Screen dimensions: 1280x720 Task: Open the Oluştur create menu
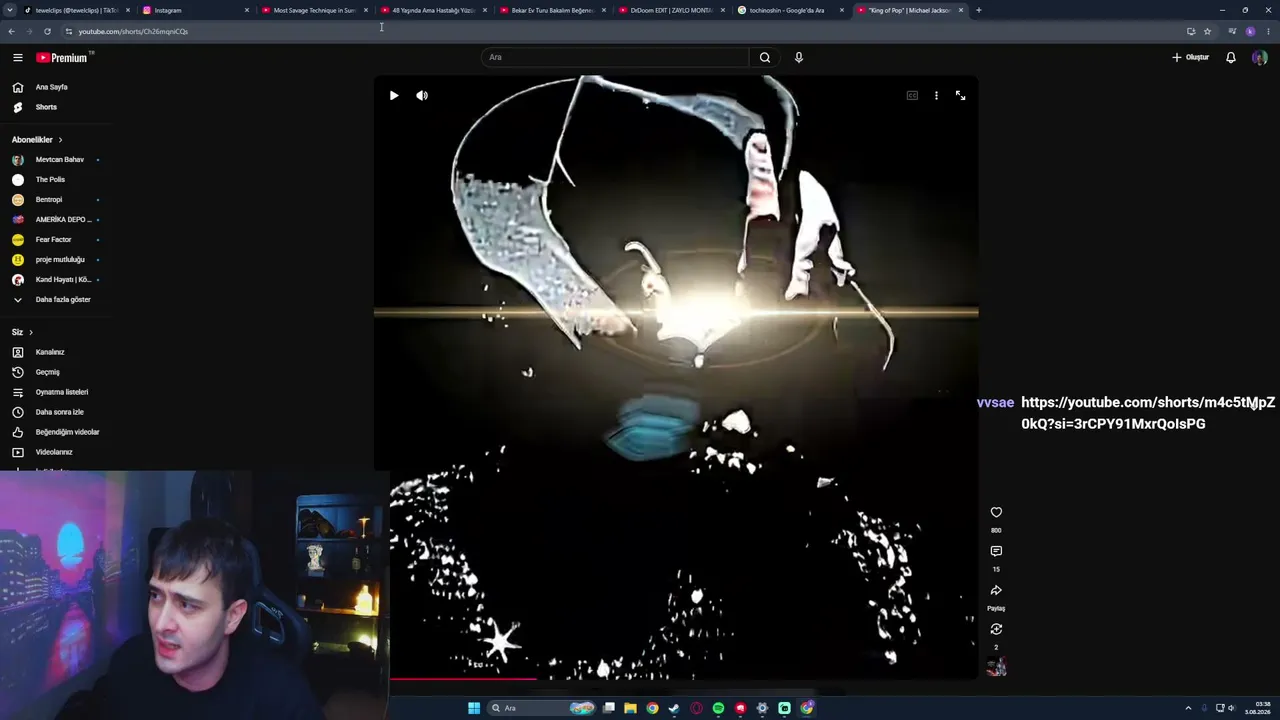1191,58
